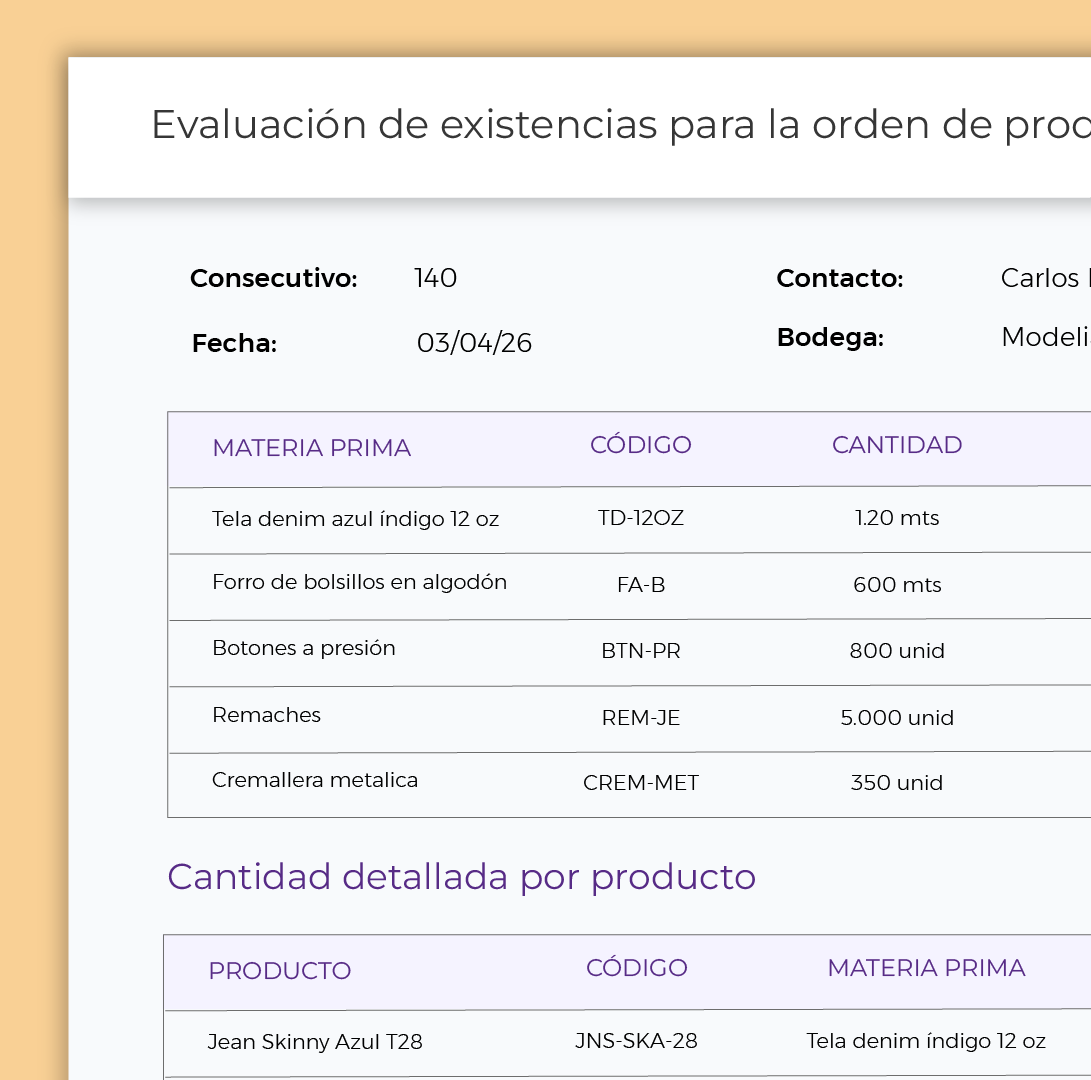
Task: Click the code TD-12OZ
Action: click(x=641, y=518)
